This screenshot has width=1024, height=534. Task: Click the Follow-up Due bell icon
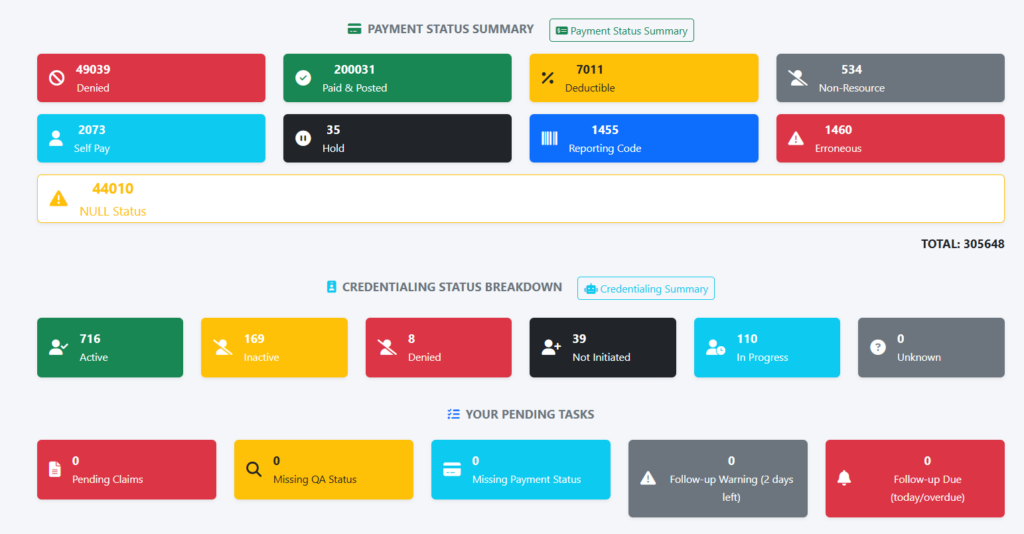(844, 478)
